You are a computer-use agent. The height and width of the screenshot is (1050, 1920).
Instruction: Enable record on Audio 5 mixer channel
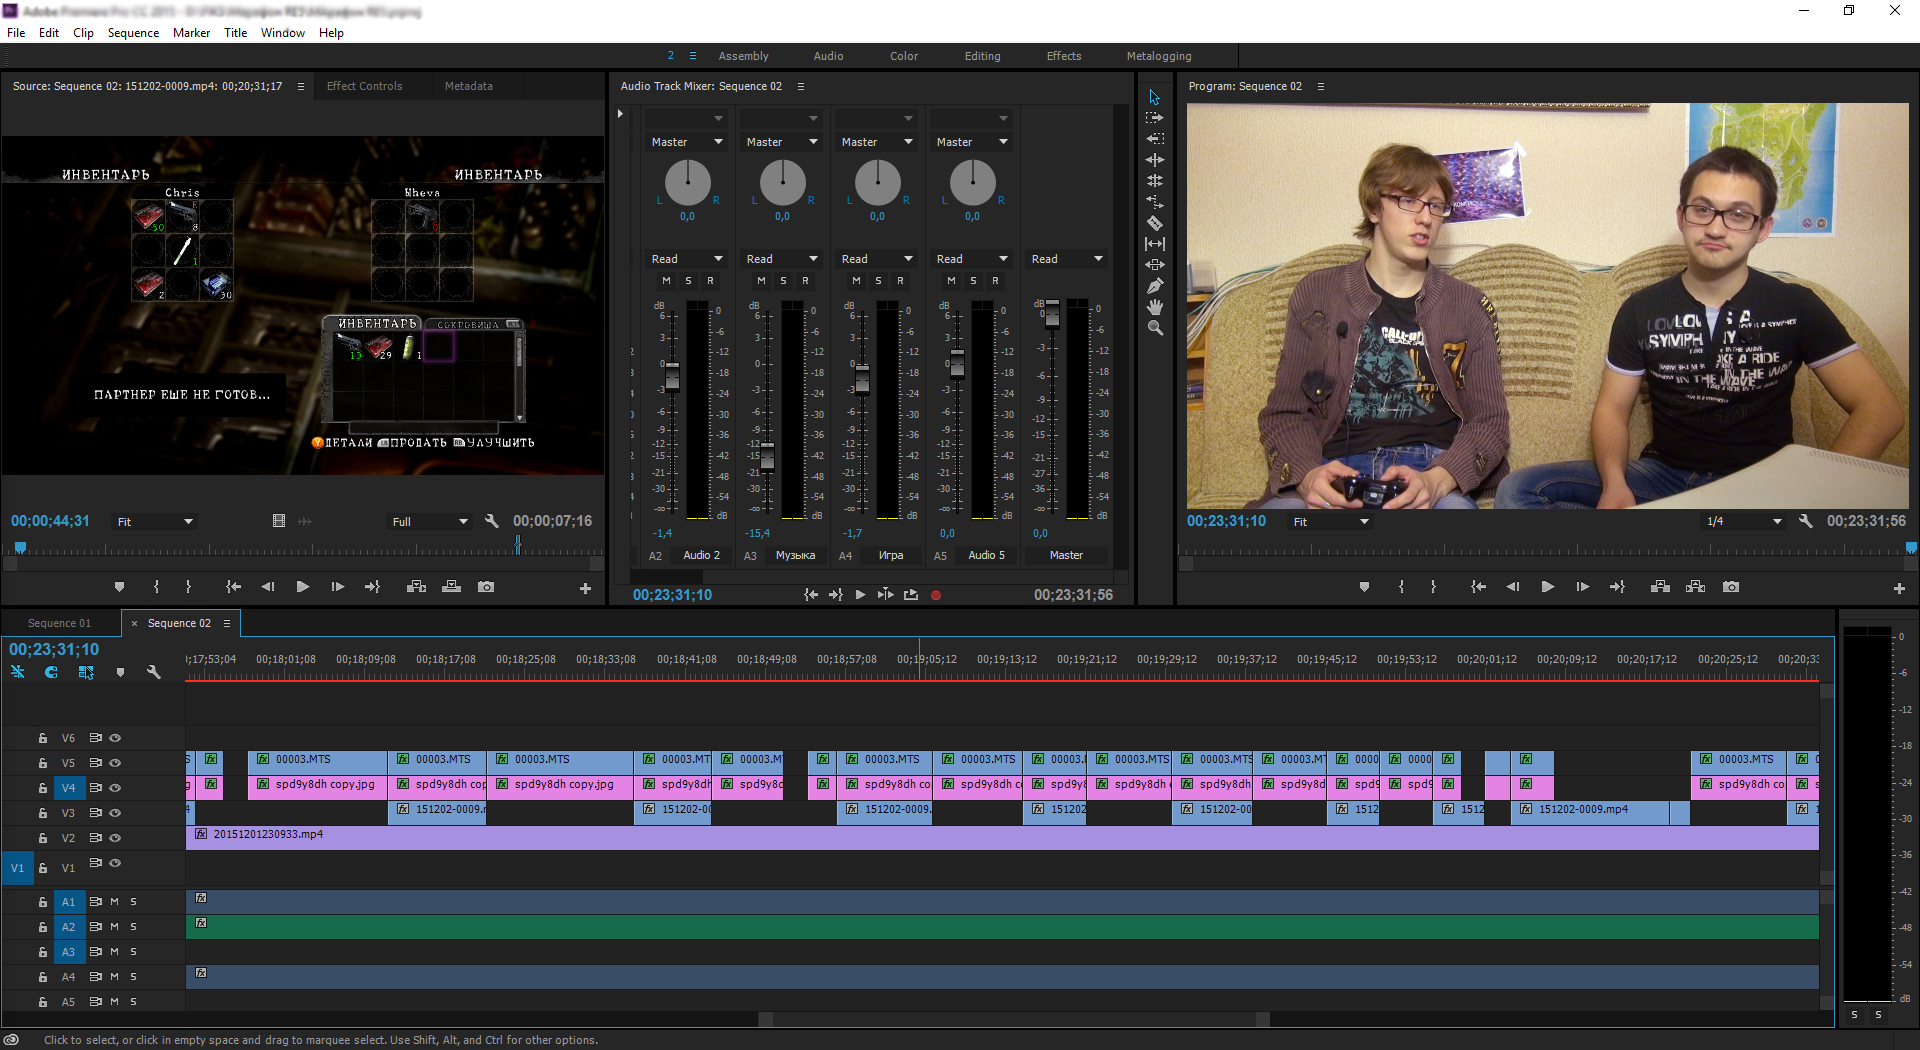995,281
